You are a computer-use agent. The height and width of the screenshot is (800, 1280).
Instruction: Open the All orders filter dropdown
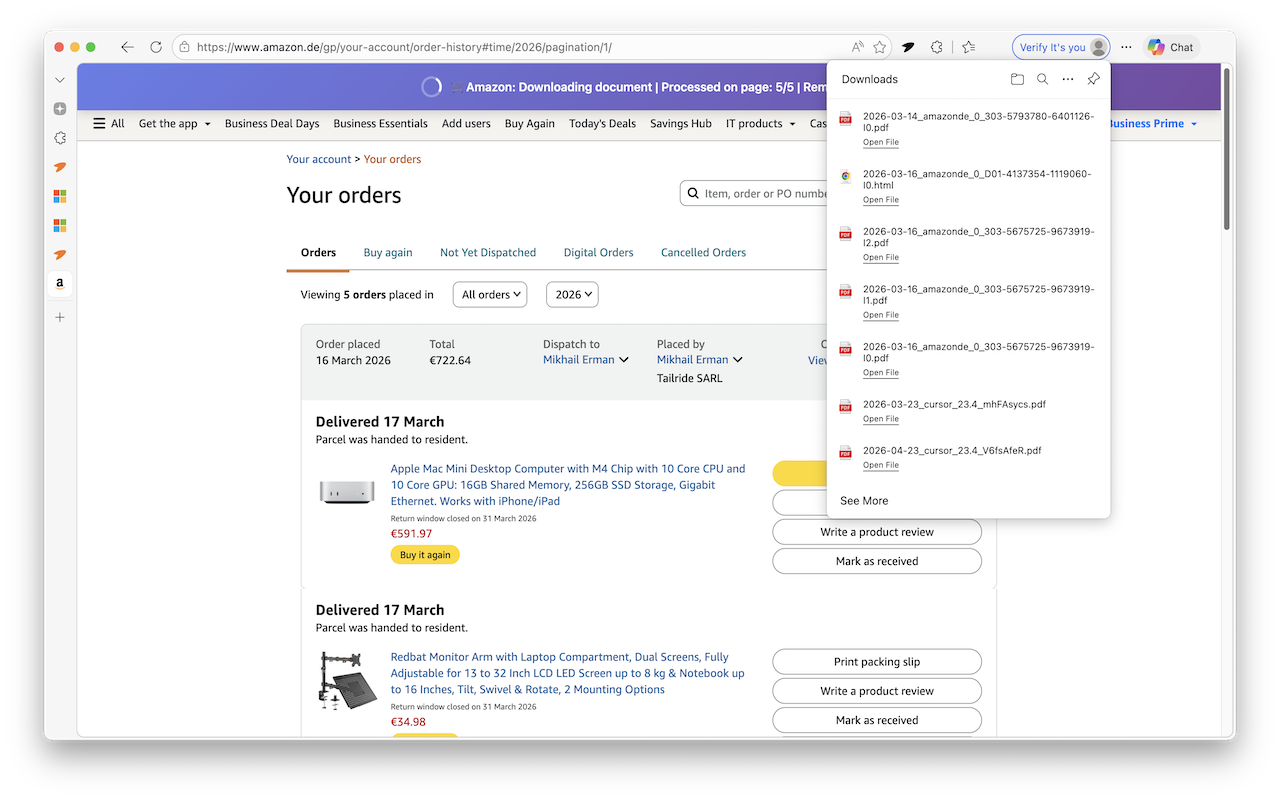click(490, 295)
